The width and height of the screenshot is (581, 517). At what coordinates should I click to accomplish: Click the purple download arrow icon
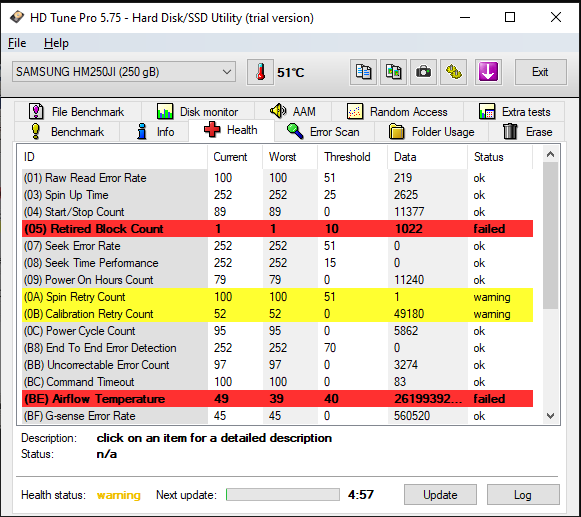coord(488,72)
